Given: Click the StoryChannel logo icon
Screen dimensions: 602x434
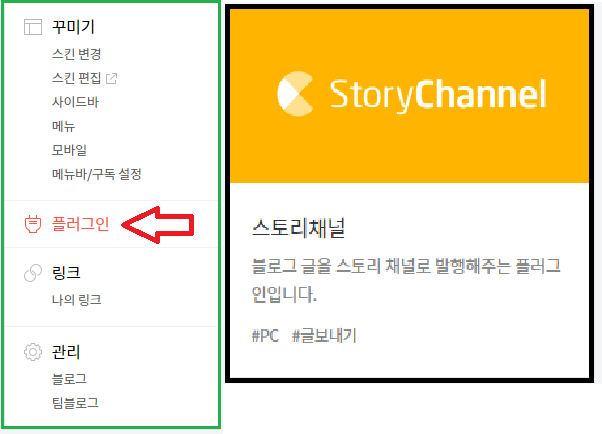Looking at the screenshot, I should (x=295, y=94).
